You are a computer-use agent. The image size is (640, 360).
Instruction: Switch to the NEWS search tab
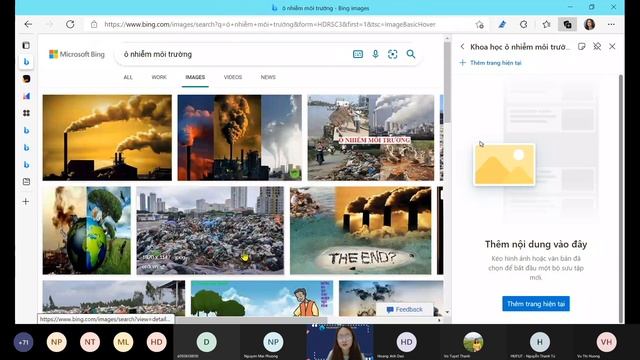click(268, 77)
